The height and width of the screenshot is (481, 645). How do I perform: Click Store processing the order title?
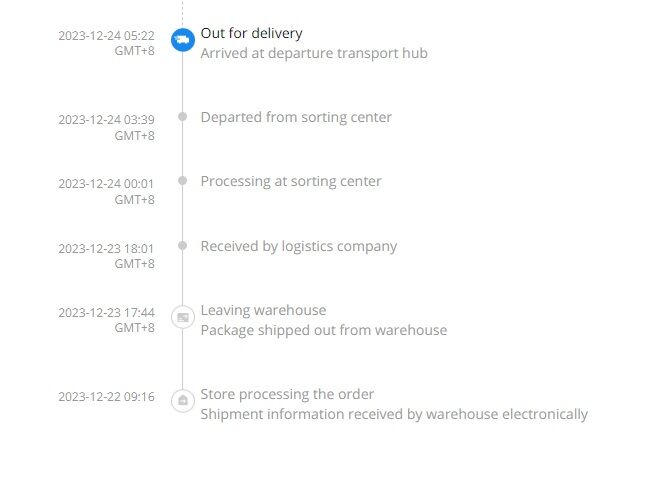[287, 394]
